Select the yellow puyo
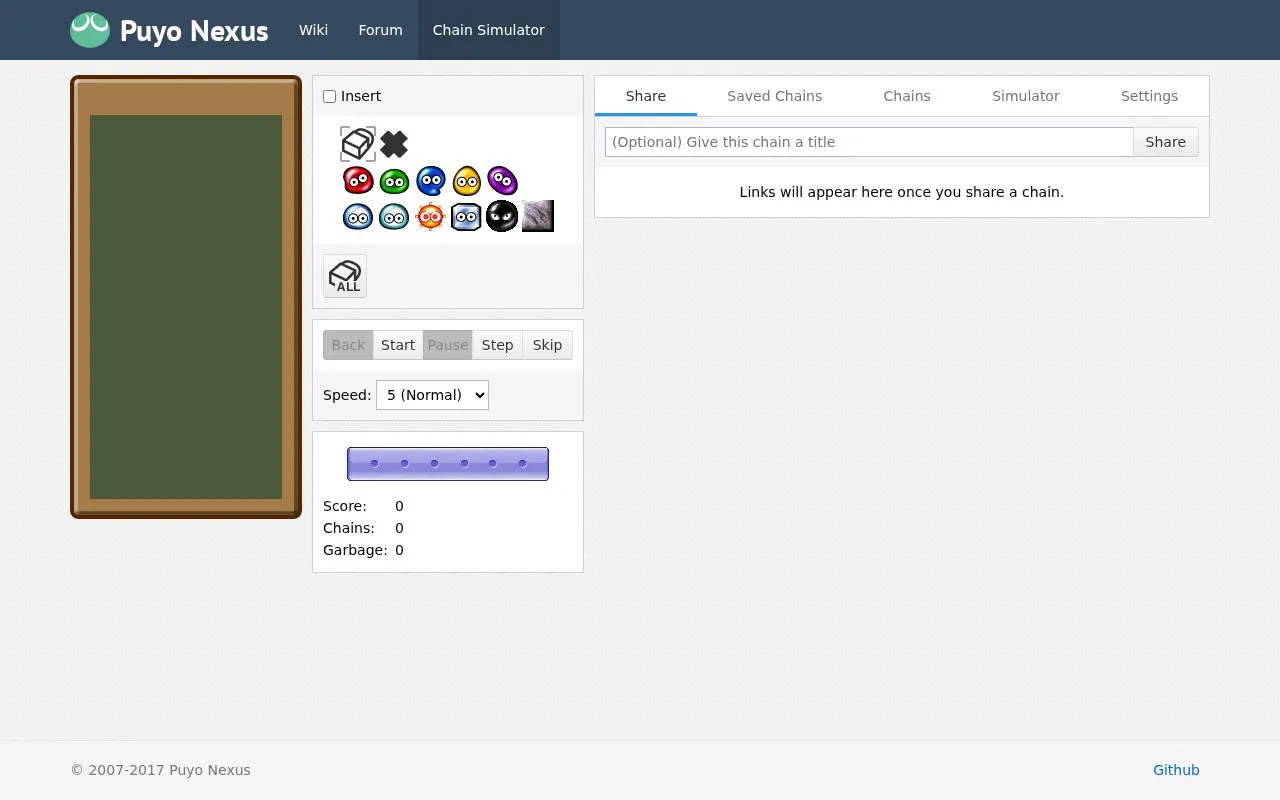This screenshot has height=800, width=1280. [466, 180]
